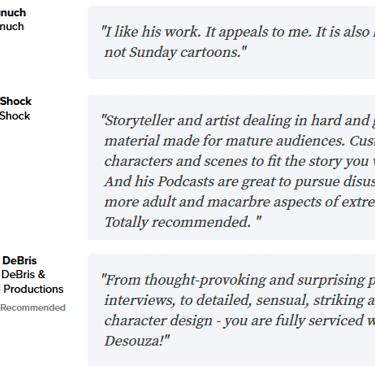Open the bold 'nuch' reviewer name
The image size is (375, 366).
[13, 13]
